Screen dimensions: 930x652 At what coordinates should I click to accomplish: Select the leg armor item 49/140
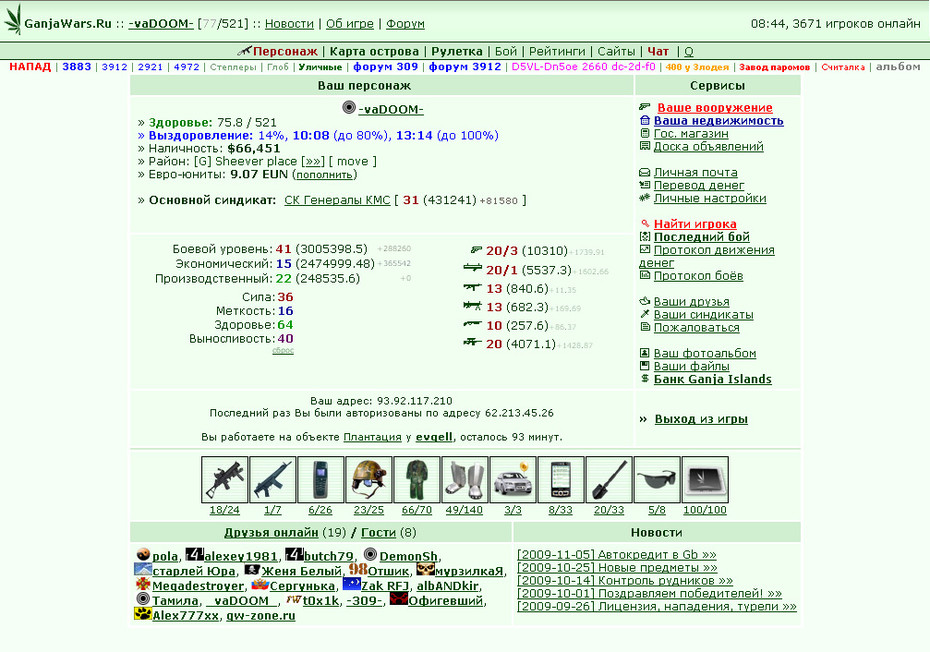point(464,479)
